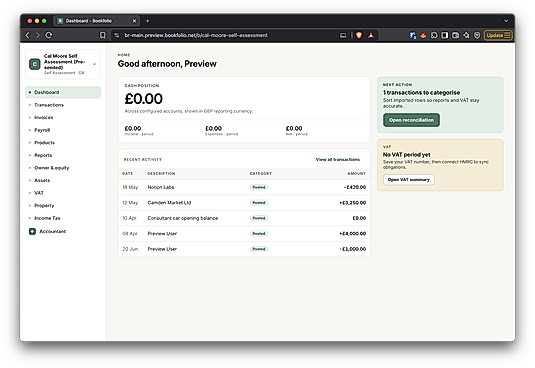The image size is (535, 368).
Task: Close the Dashboard - Bookfolio tab
Action: [134, 21]
